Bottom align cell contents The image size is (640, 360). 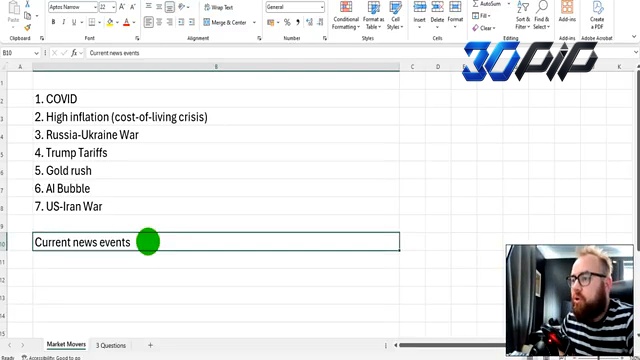coord(170,7)
